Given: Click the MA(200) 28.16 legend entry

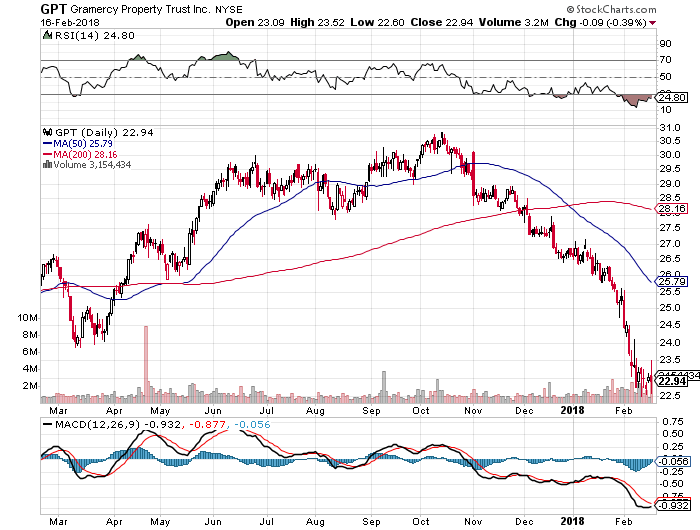Looking at the screenshot, I should [x=80, y=154].
